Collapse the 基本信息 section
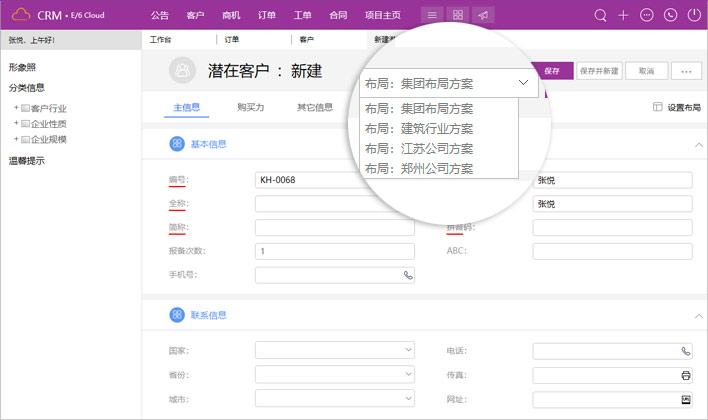The height and width of the screenshot is (420, 708). (x=698, y=145)
